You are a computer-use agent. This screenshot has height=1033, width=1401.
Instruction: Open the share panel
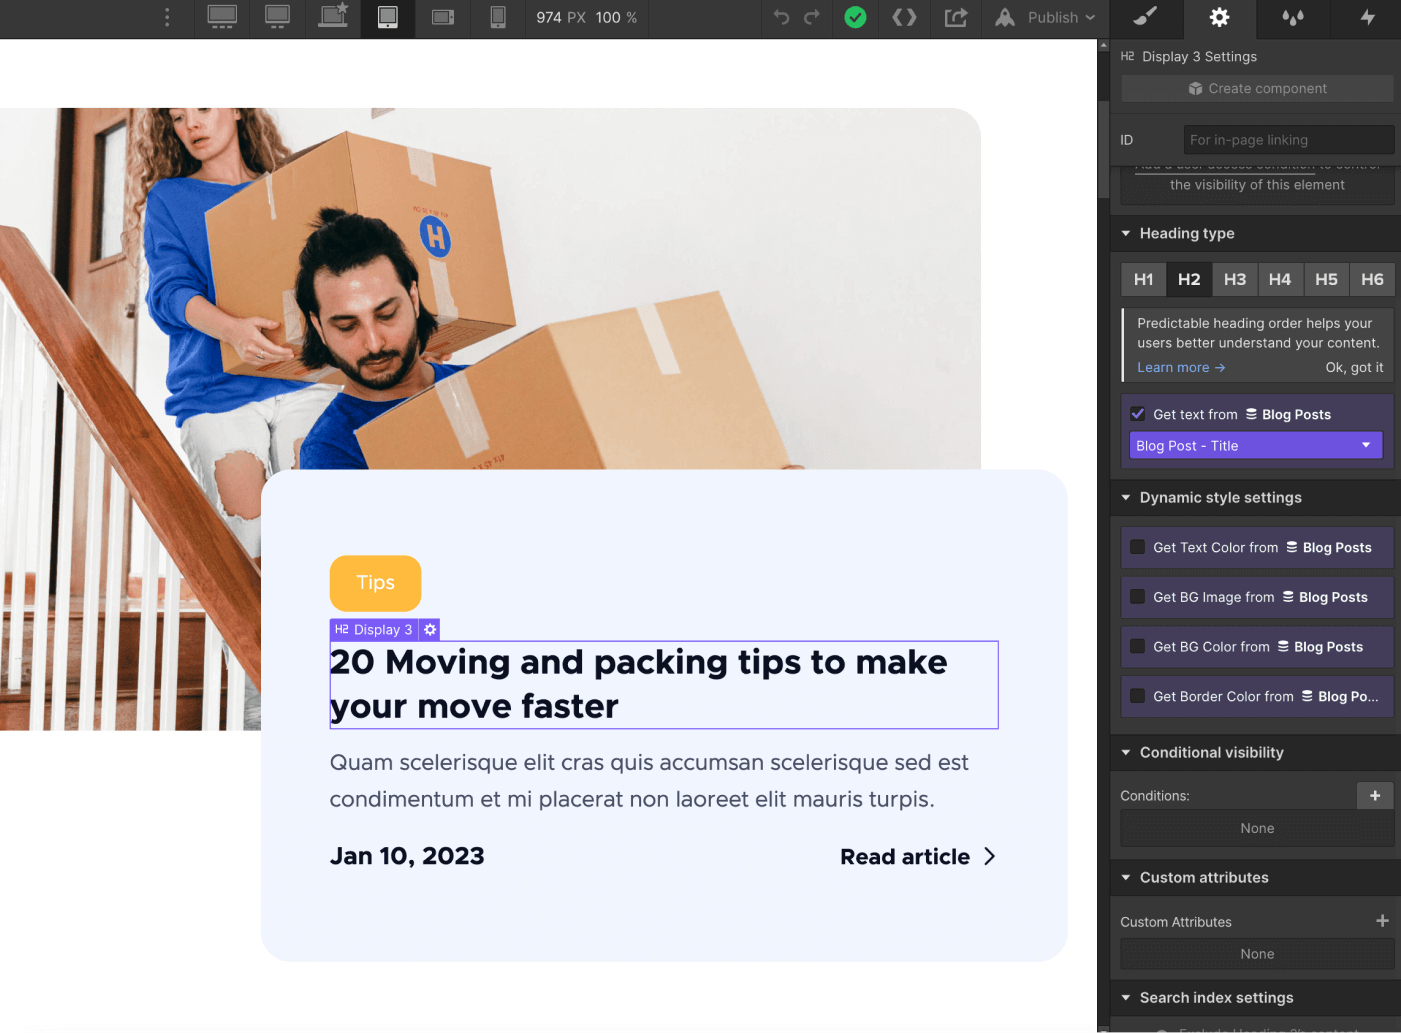(955, 18)
